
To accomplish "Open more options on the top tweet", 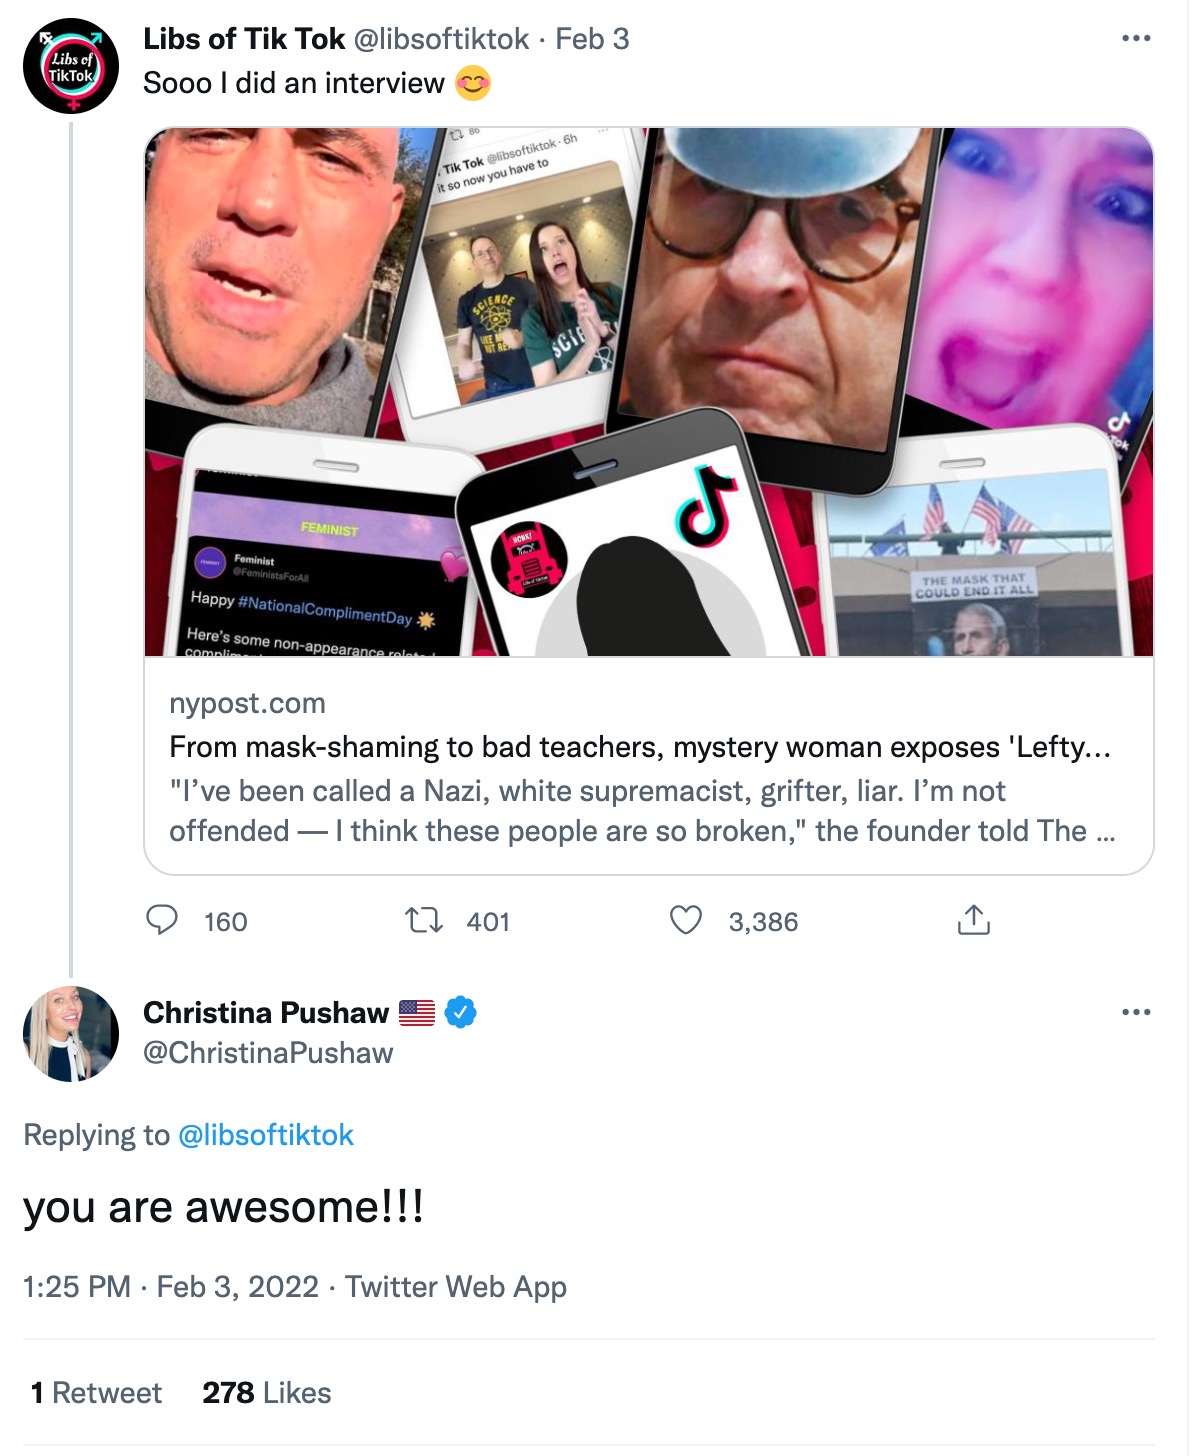I will pos(1136,39).
